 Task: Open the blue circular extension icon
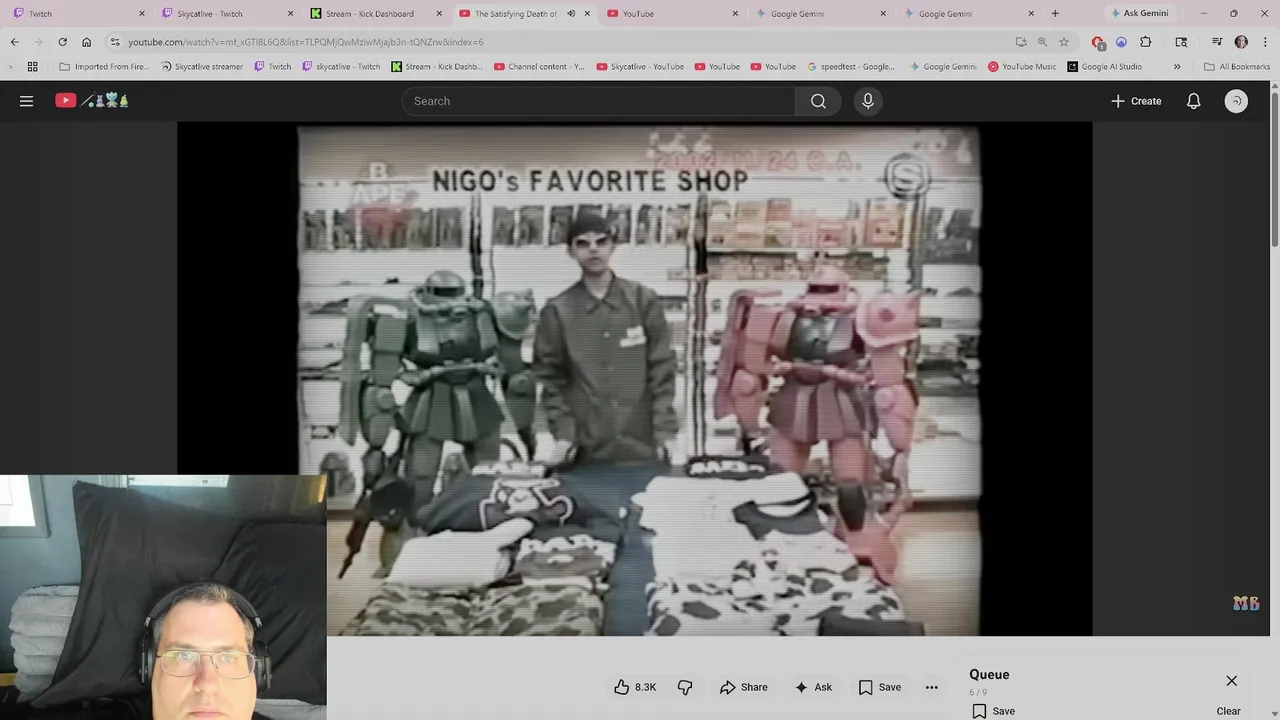click(x=1121, y=42)
